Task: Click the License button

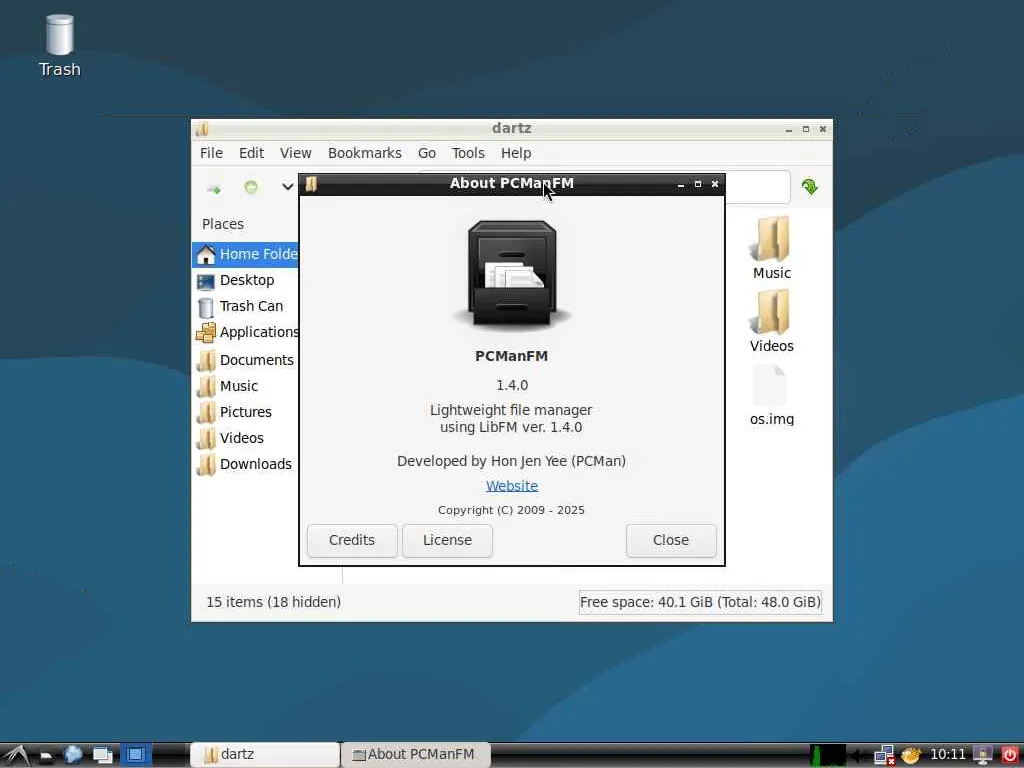Action: pyautogui.click(x=447, y=540)
